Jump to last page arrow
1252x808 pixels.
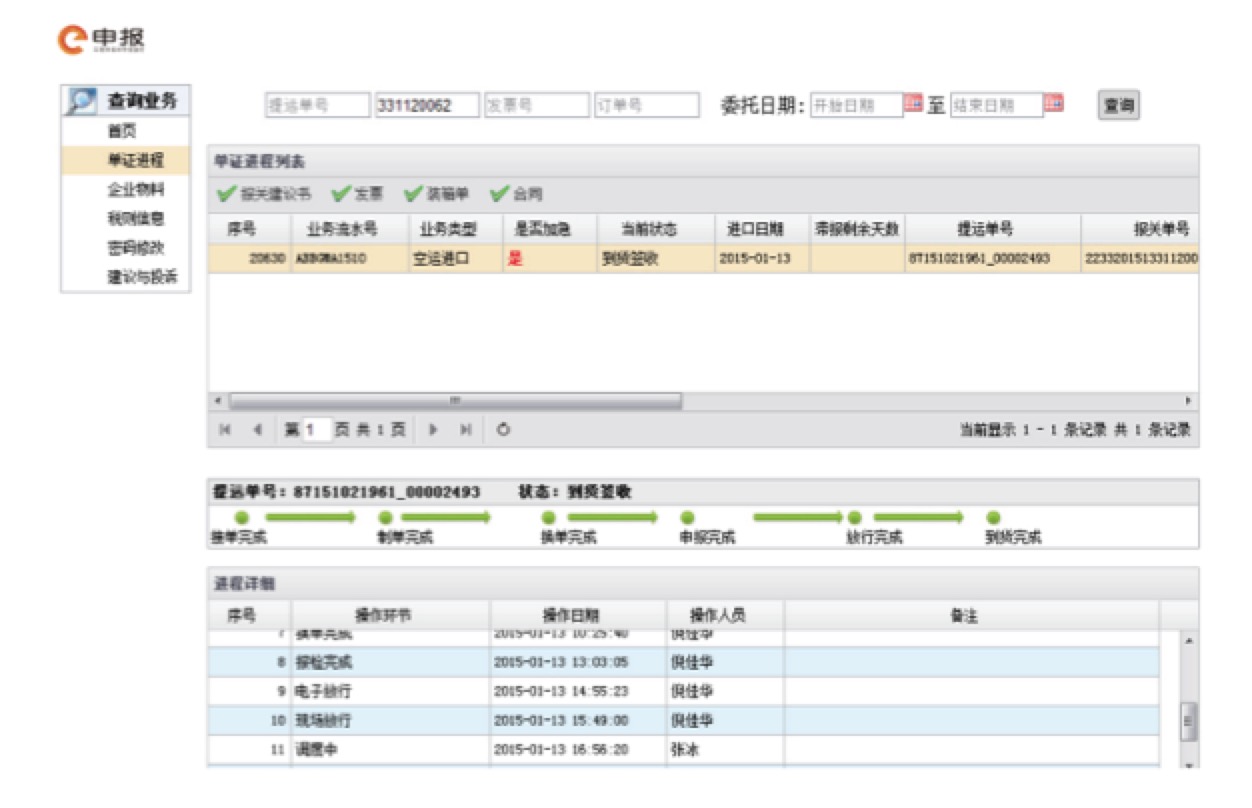click(x=465, y=430)
